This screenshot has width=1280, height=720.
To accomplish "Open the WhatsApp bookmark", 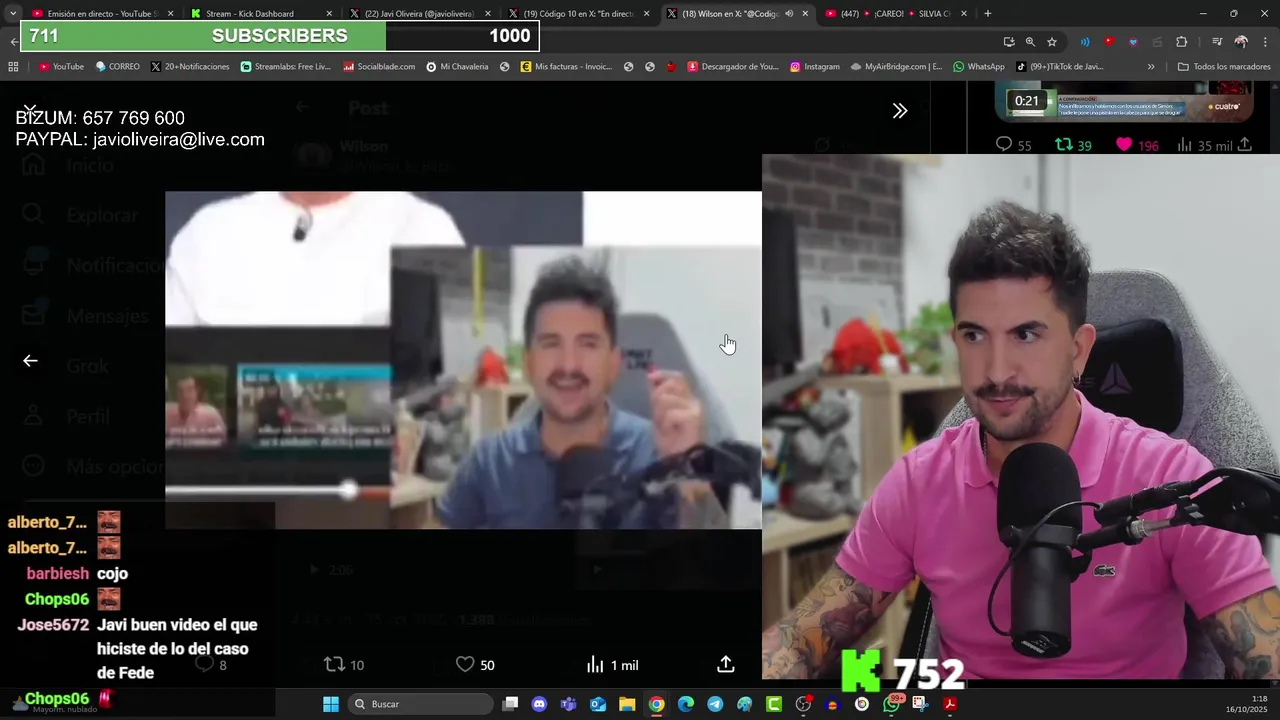I will (x=979, y=67).
